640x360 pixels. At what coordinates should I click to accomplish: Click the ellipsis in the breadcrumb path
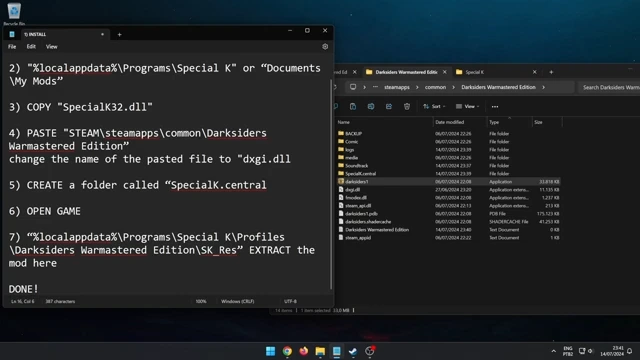375,87
